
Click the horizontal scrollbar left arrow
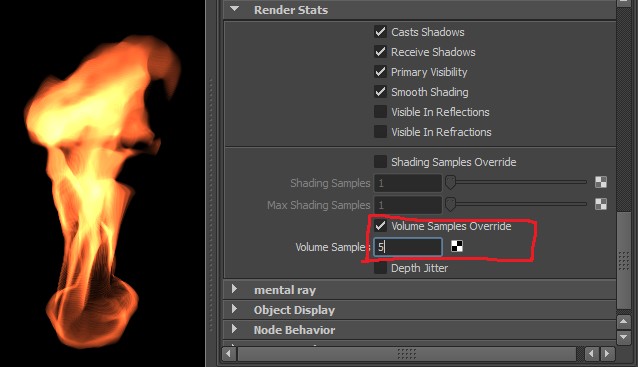tap(229, 354)
